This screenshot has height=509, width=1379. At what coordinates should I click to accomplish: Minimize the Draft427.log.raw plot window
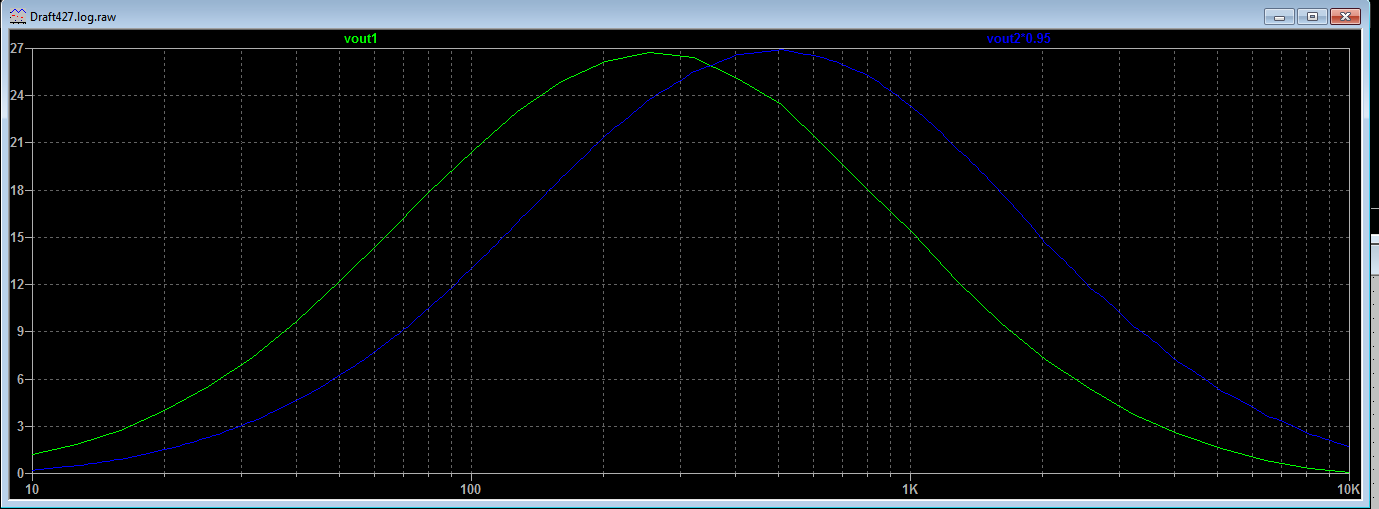1280,16
